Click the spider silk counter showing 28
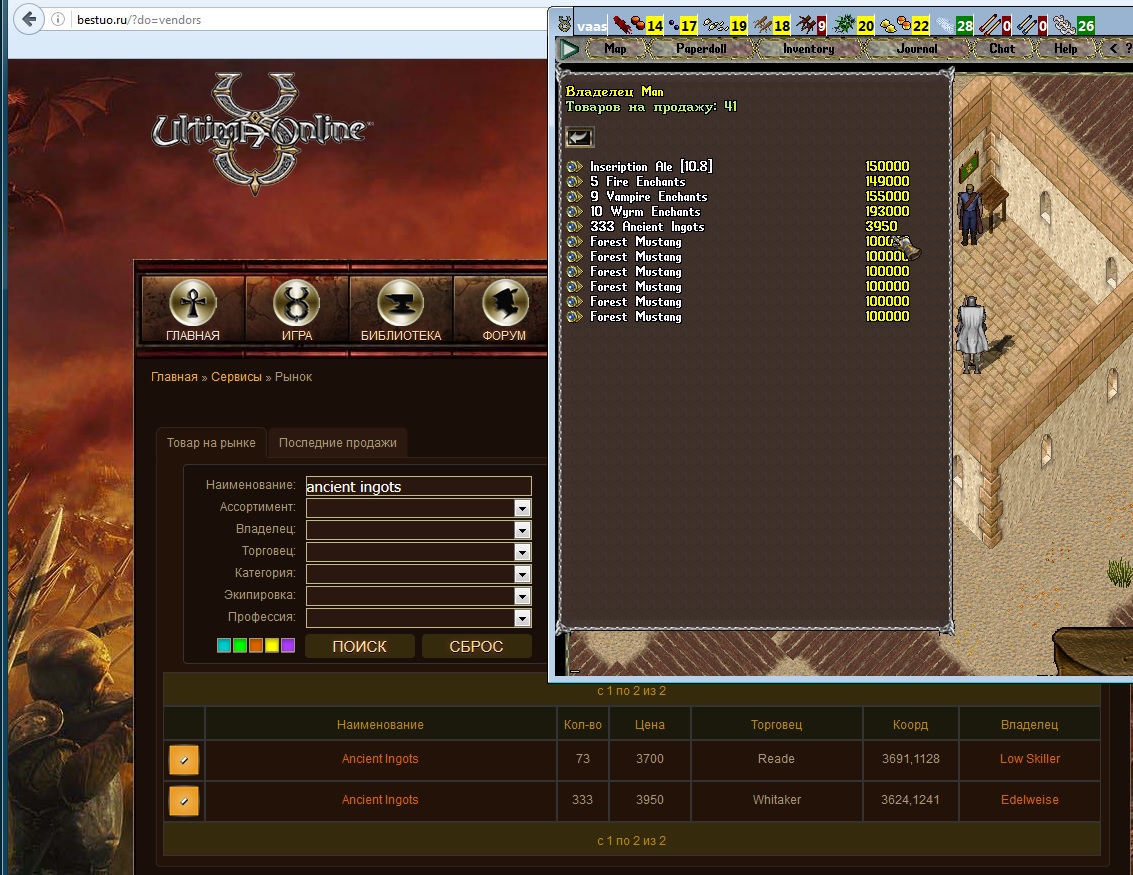 coord(955,26)
